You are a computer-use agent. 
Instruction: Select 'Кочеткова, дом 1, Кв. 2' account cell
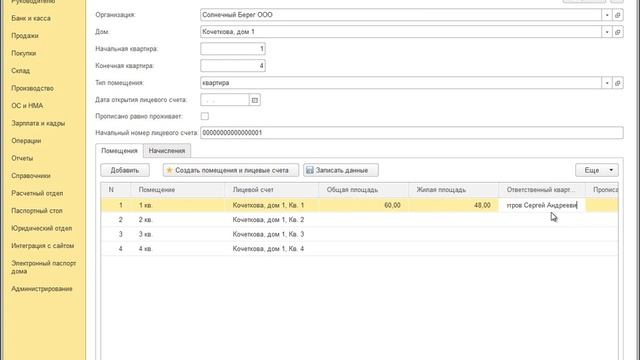272,220
